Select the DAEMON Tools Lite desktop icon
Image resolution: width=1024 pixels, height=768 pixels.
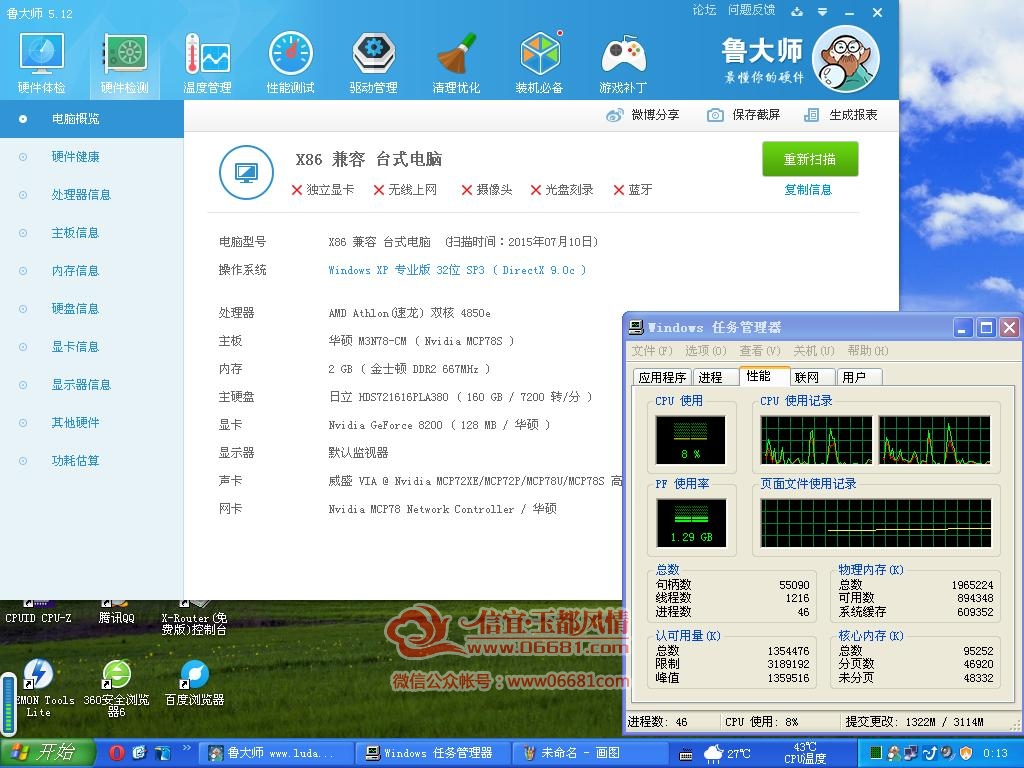pos(39,688)
